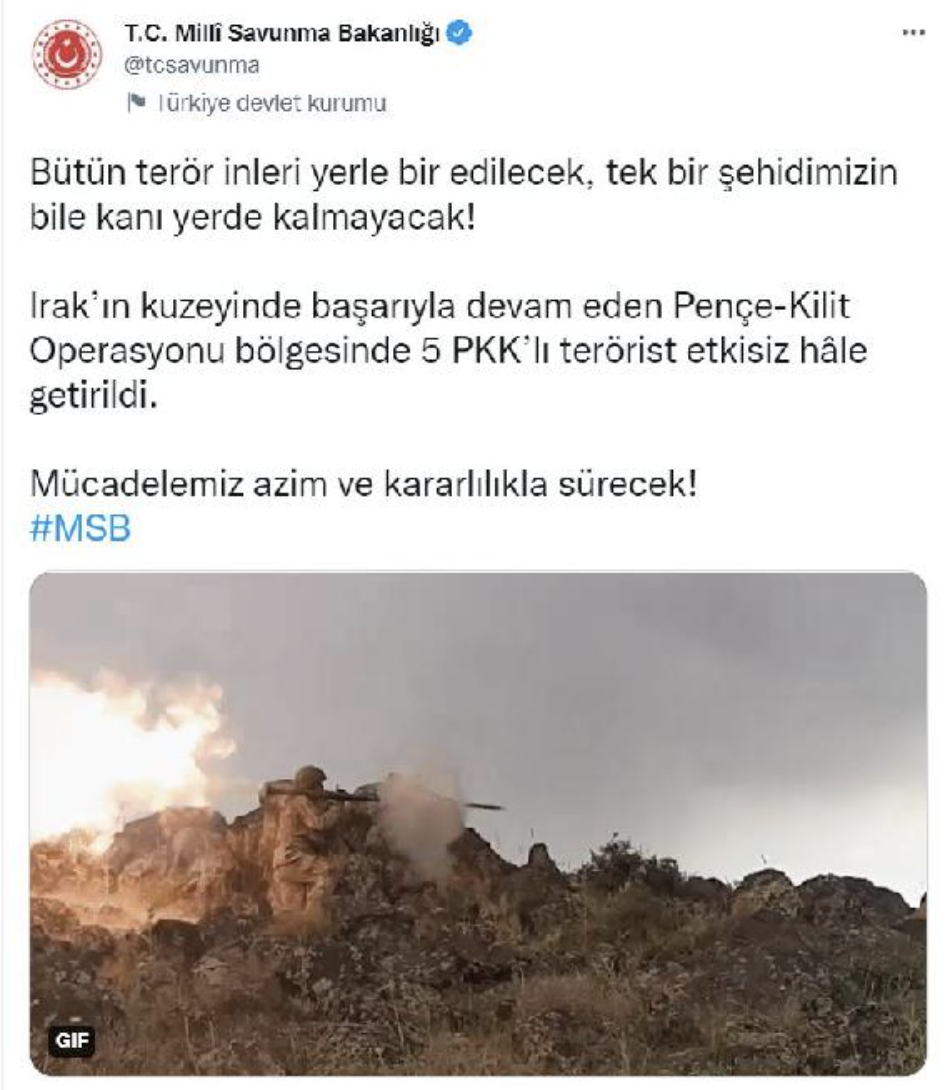Click the government flag icon

click(x=136, y=103)
